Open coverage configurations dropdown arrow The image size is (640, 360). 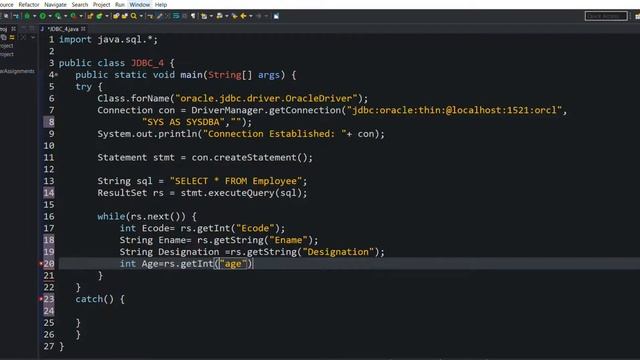coord(65,16)
